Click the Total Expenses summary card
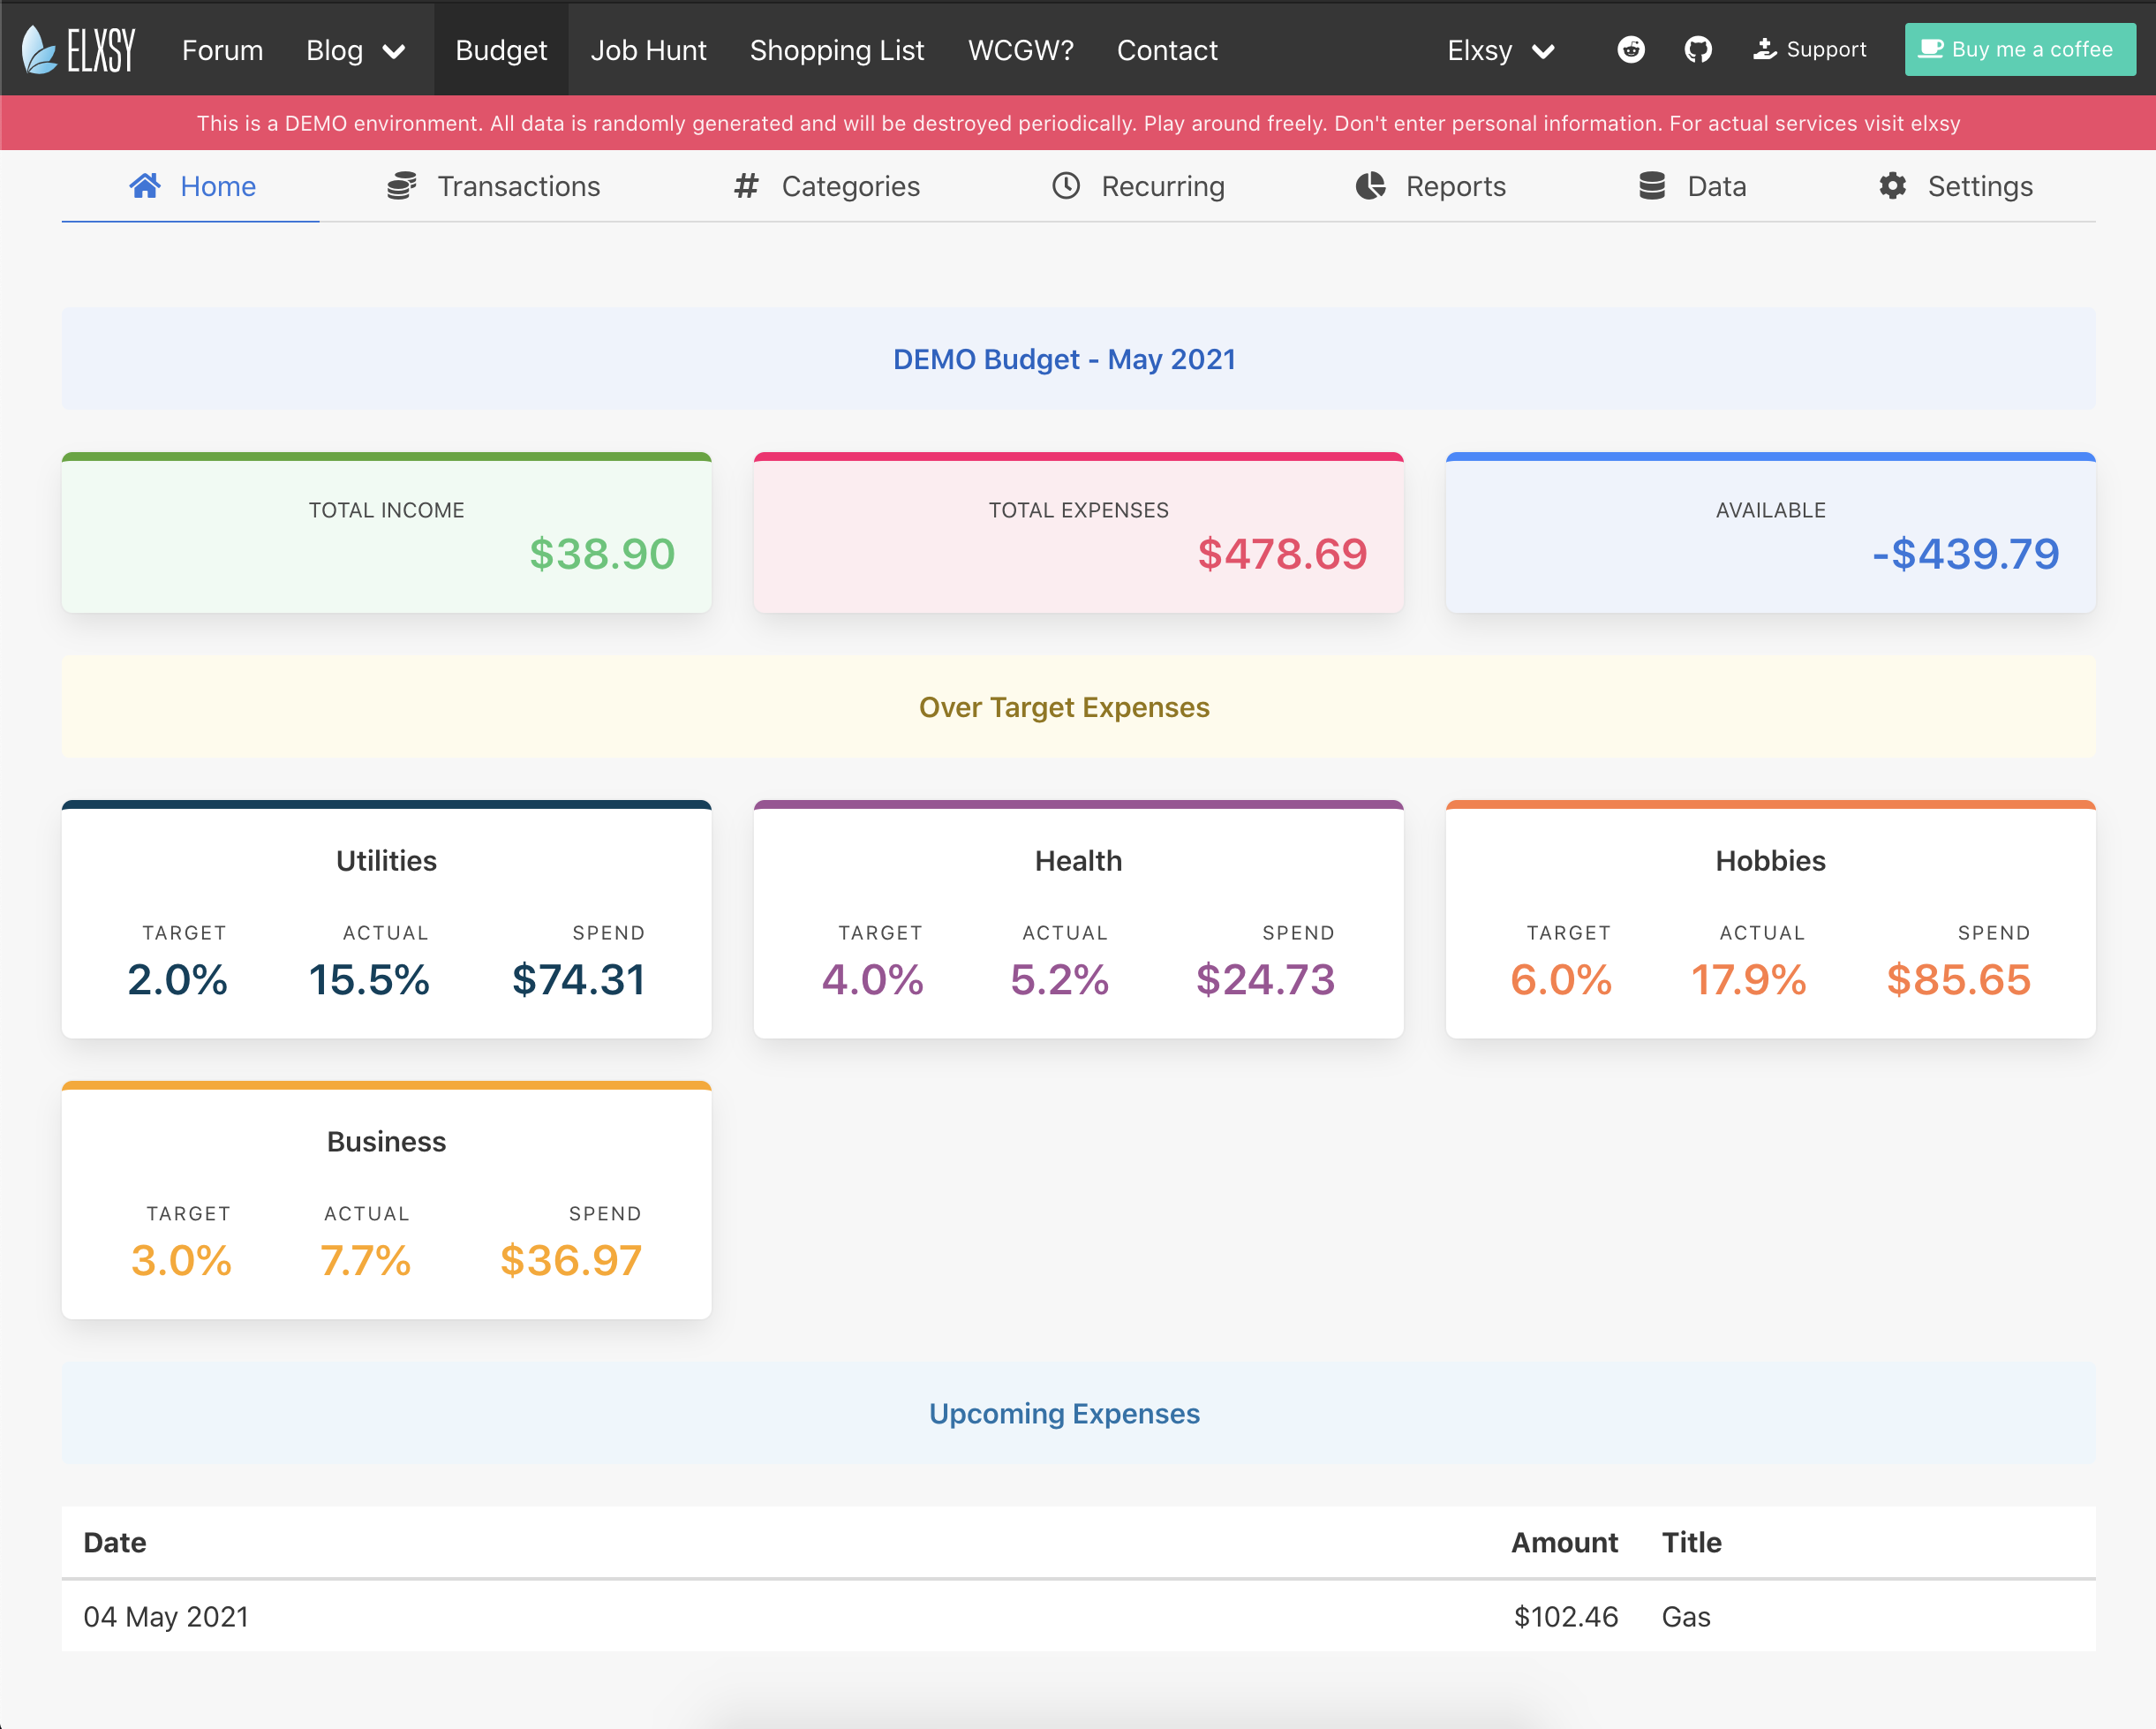Screen dimensions: 2156x1729 (x=1078, y=533)
